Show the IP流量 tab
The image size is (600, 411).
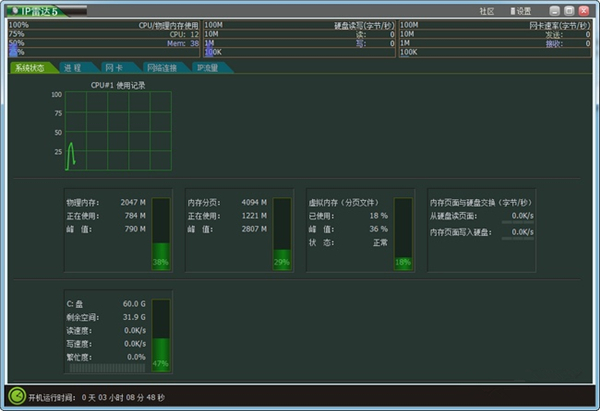coord(209,68)
